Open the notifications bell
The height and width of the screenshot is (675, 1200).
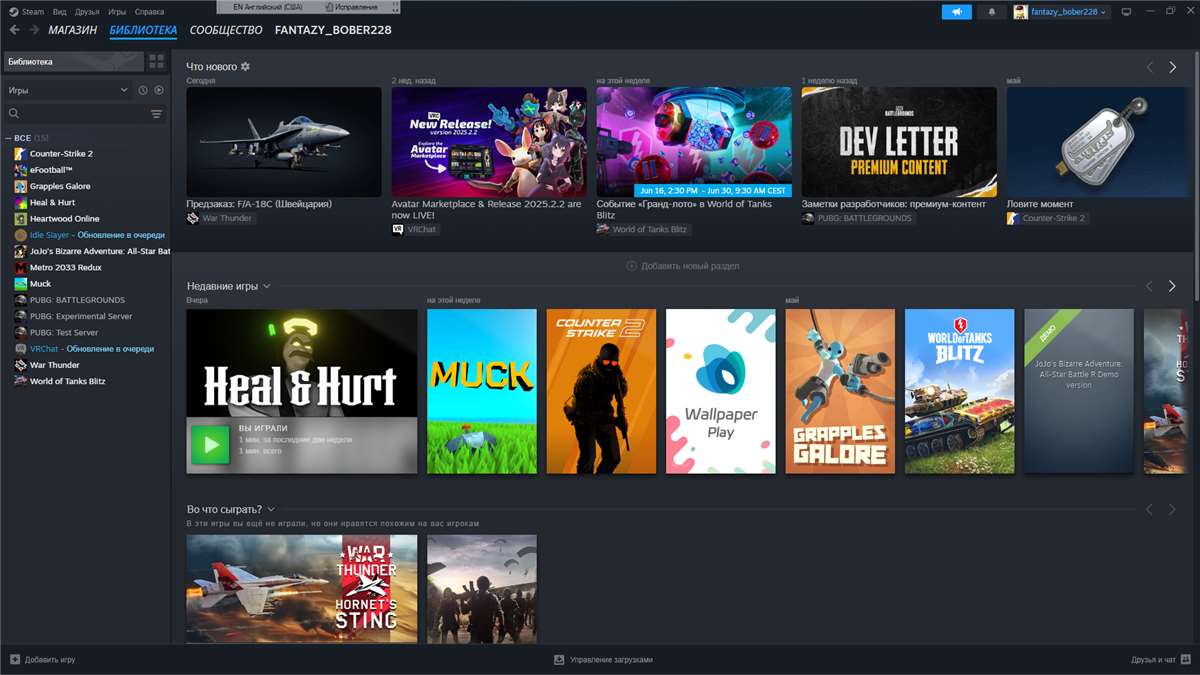992,12
